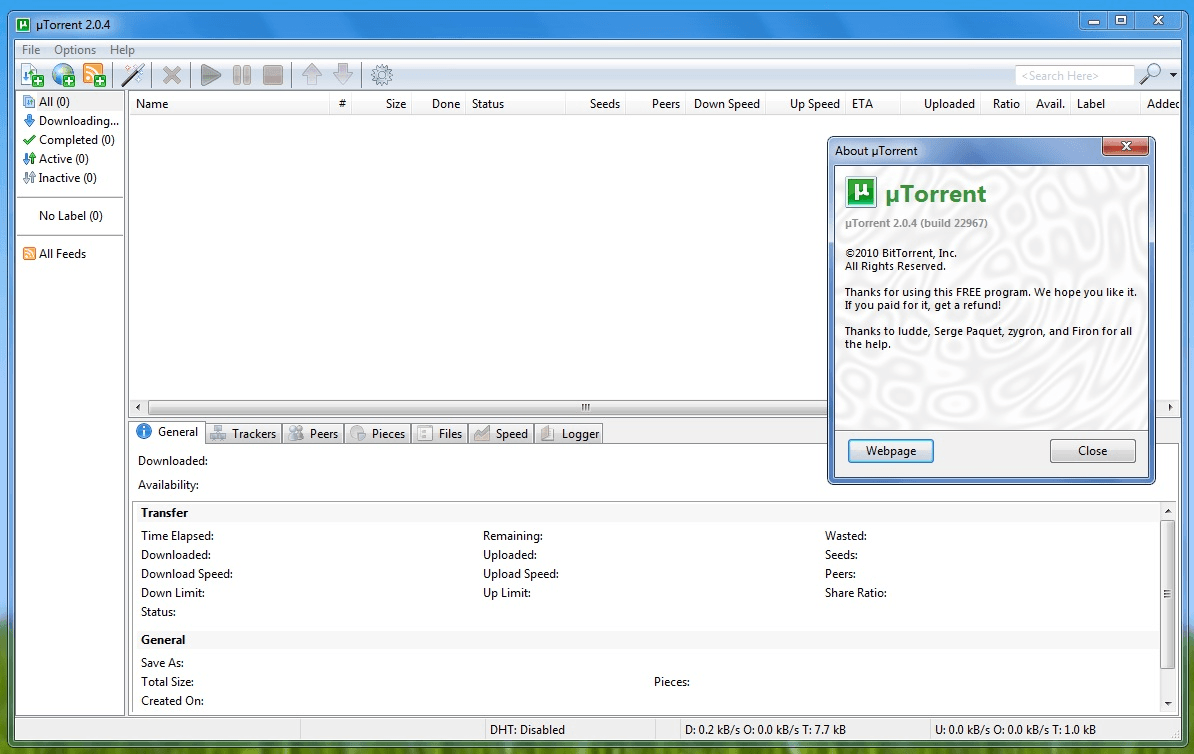Click the Search Here field

1074,75
